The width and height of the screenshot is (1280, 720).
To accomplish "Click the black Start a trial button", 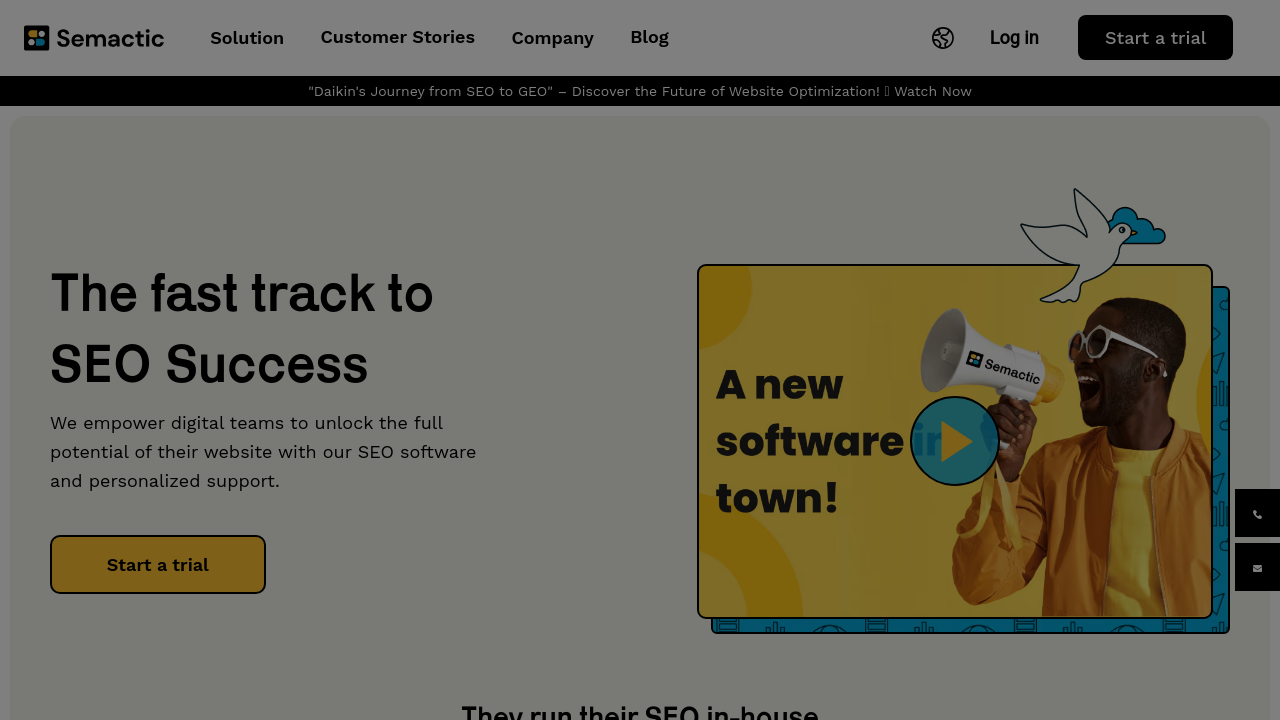I will point(1155,38).
